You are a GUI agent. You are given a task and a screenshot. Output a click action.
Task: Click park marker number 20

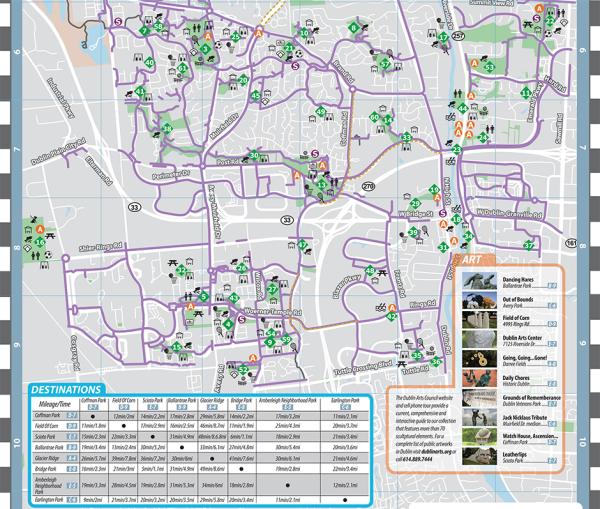click(243, 80)
